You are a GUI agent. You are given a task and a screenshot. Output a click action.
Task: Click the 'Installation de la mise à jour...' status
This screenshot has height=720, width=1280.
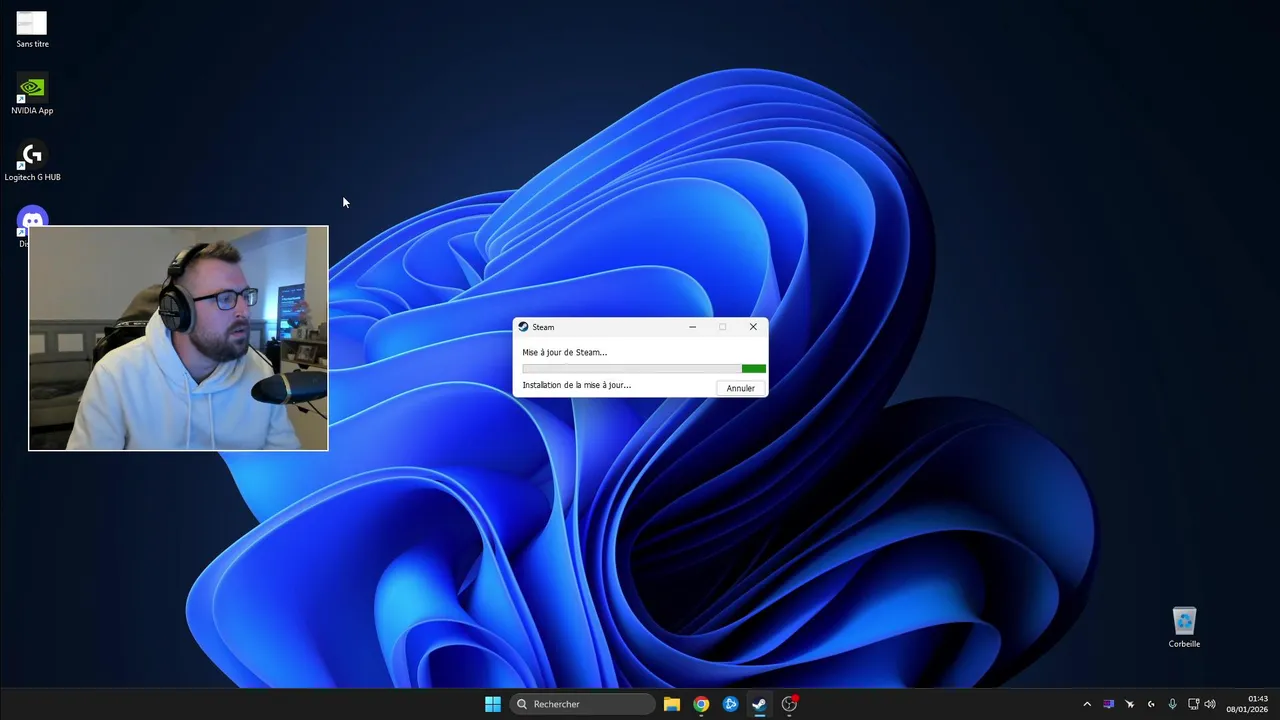point(576,385)
